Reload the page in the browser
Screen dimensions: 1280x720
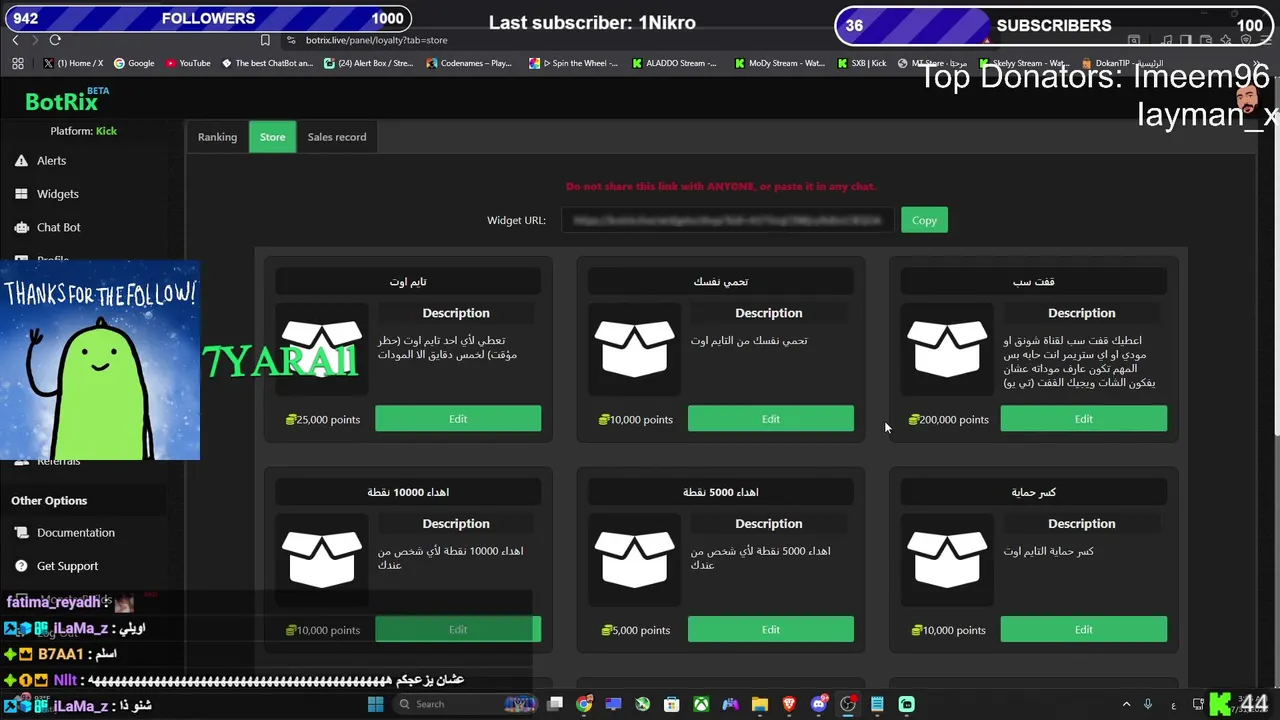pos(55,40)
